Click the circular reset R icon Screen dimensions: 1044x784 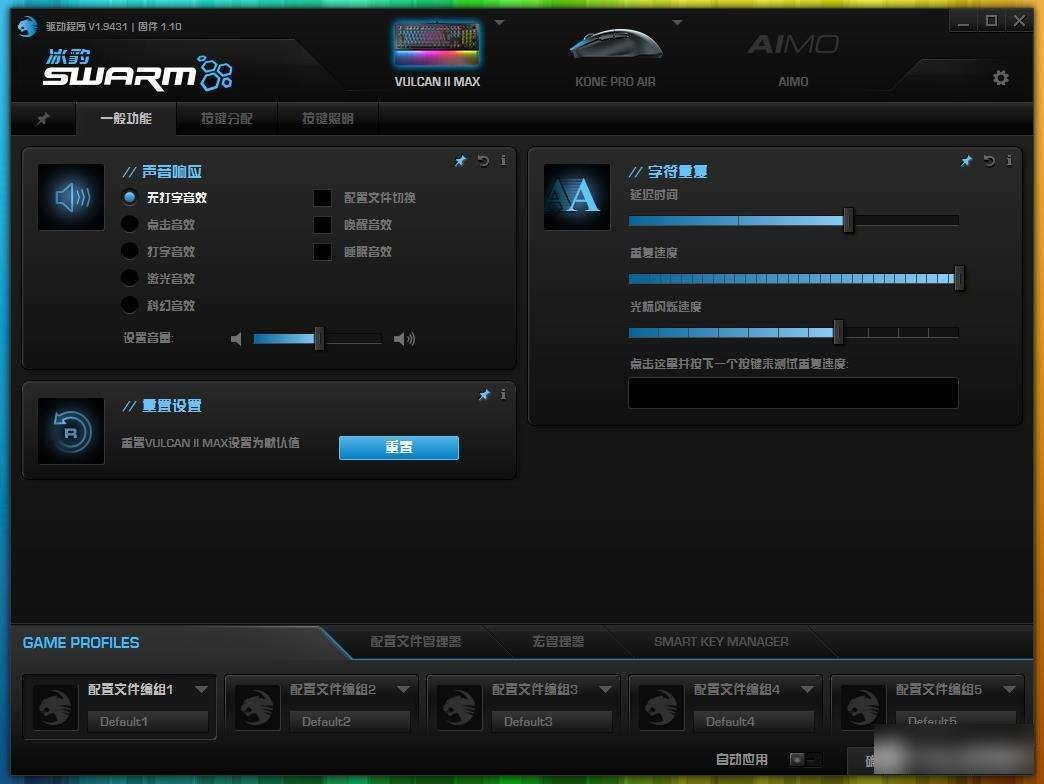click(x=71, y=431)
